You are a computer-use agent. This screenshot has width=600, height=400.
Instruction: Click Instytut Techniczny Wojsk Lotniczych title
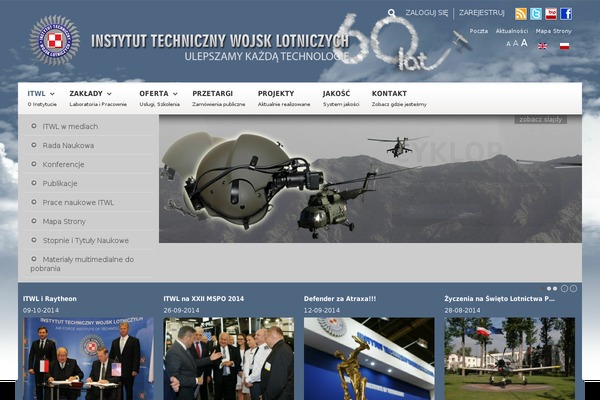point(220,41)
